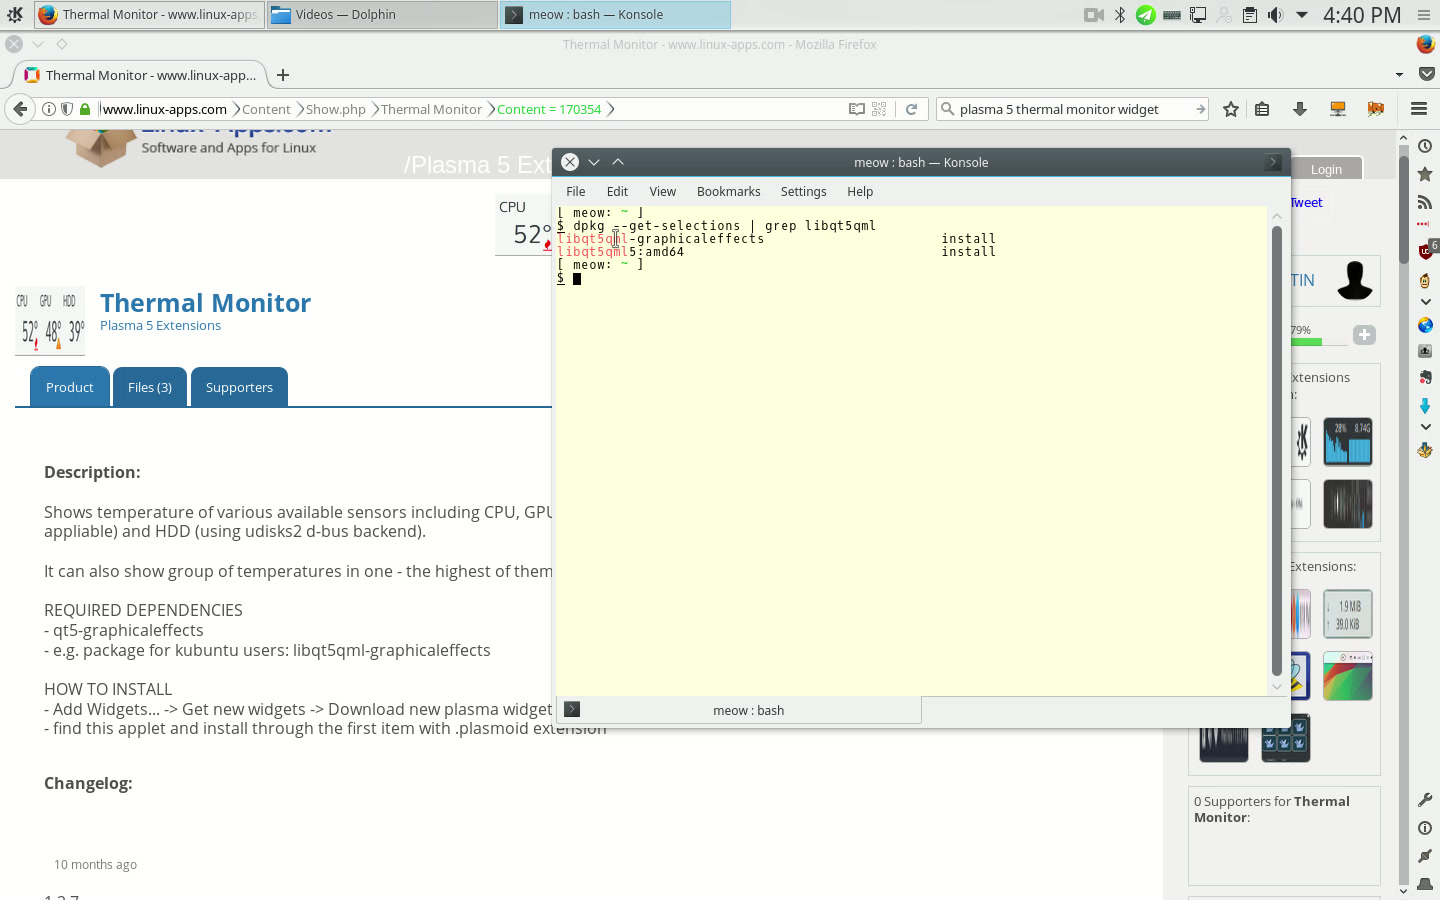Click the camera recording tray icon
Viewport: 1440px width, 900px height.
pos(1094,15)
